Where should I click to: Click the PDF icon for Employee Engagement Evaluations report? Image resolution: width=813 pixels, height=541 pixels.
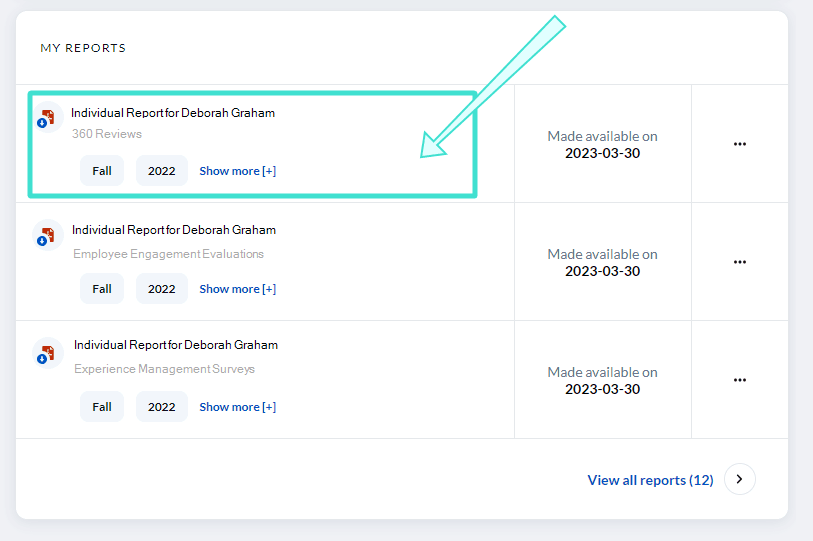click(x=46, y=235)
